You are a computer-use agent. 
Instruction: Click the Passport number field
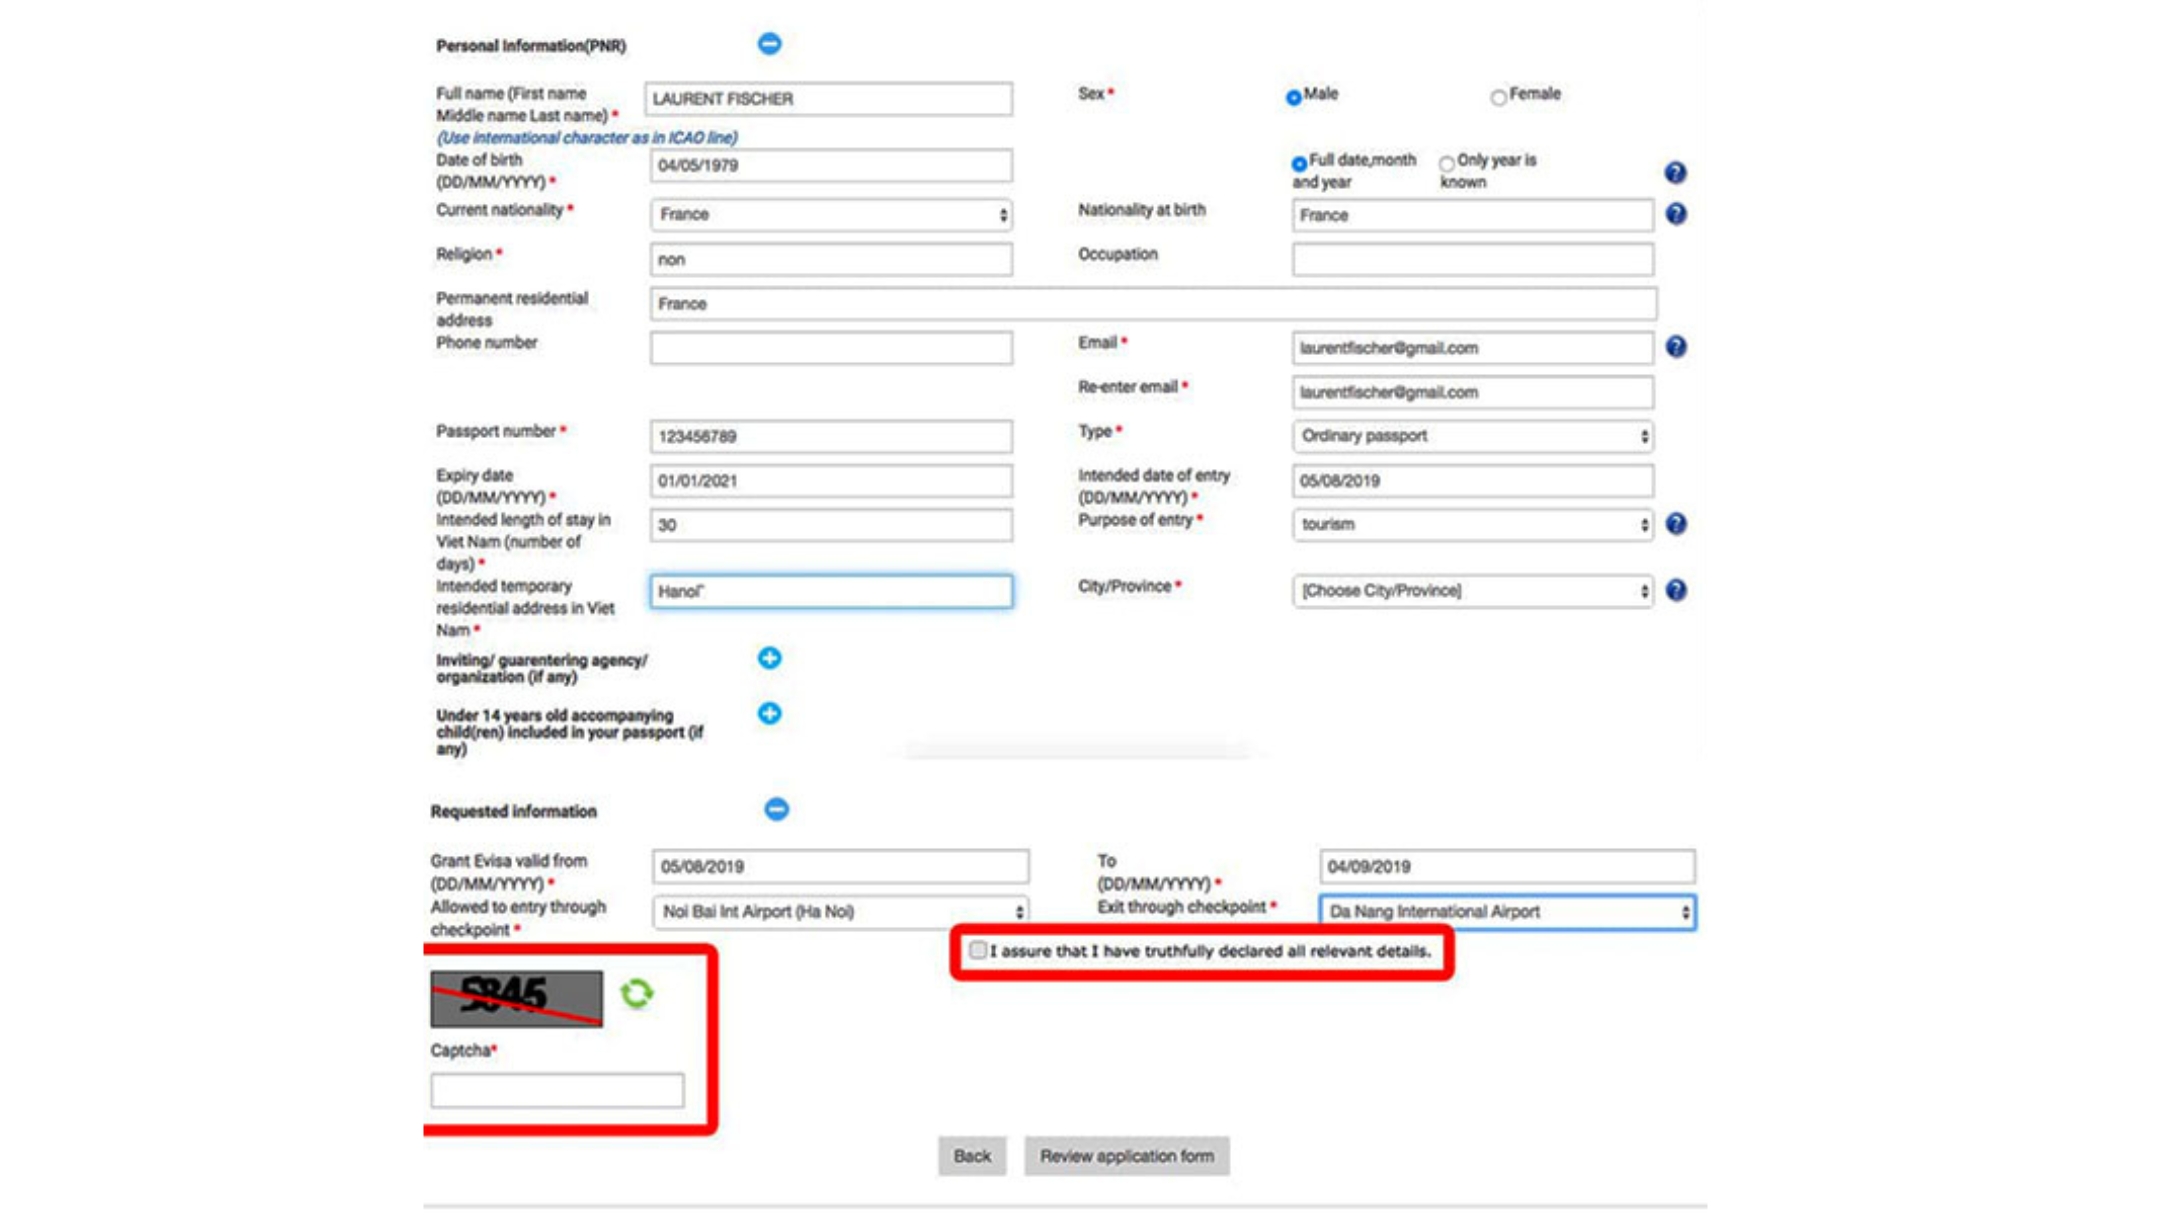(831, 436)
